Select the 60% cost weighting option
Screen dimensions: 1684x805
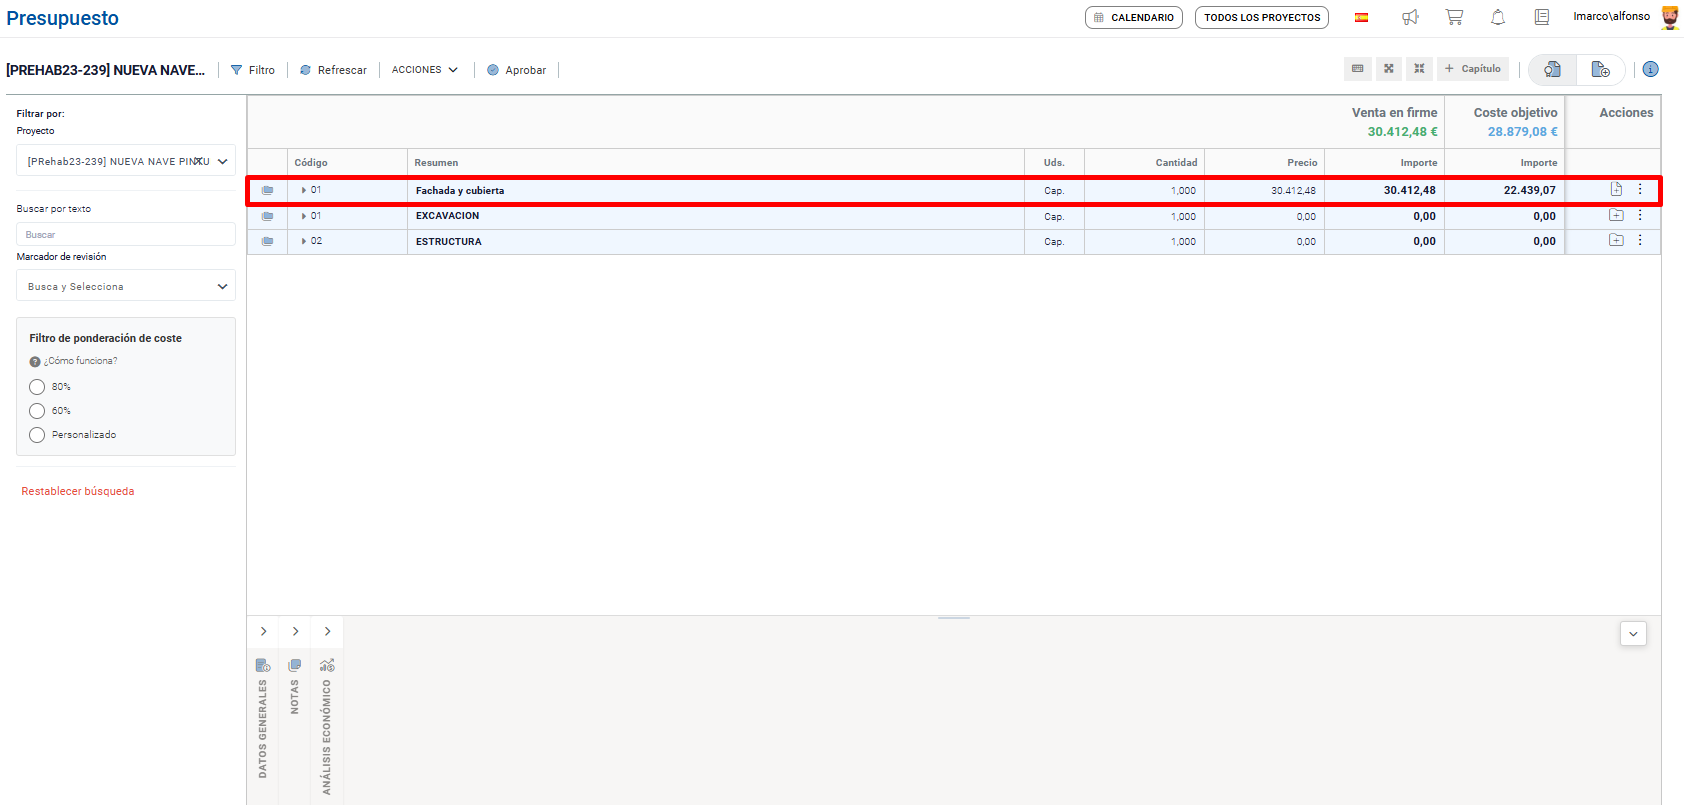point(37,411)
